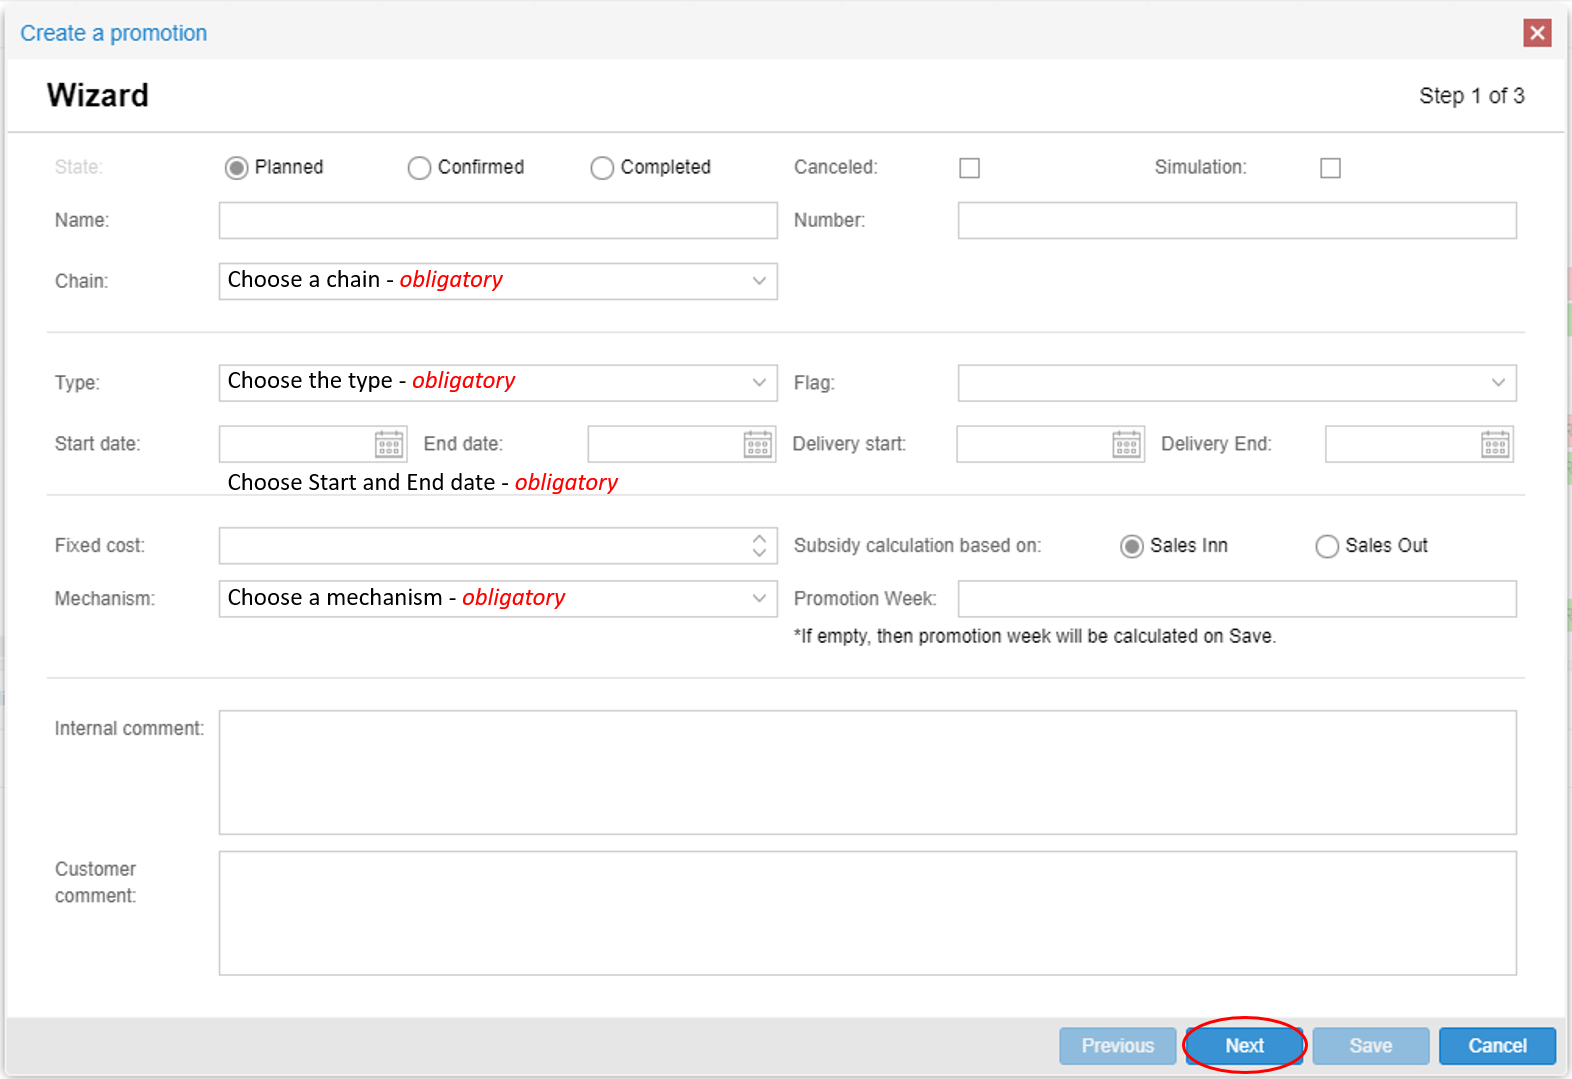Viewport: 1572px width, 1079px height.
Task: Decrease Fixed cost with down arrow
Action: click(x=760, y=553)
